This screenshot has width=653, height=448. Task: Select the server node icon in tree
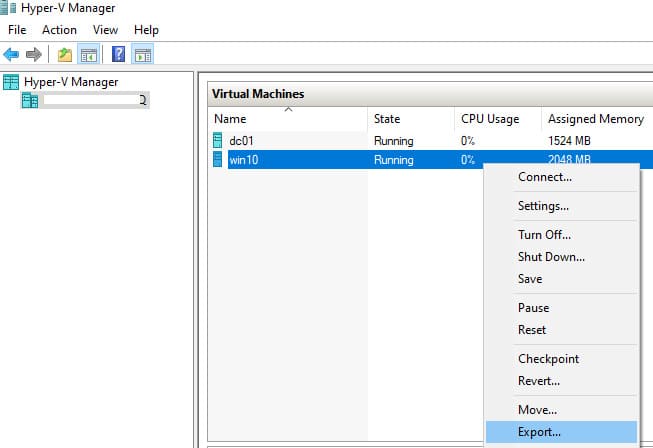coord(30,100)
